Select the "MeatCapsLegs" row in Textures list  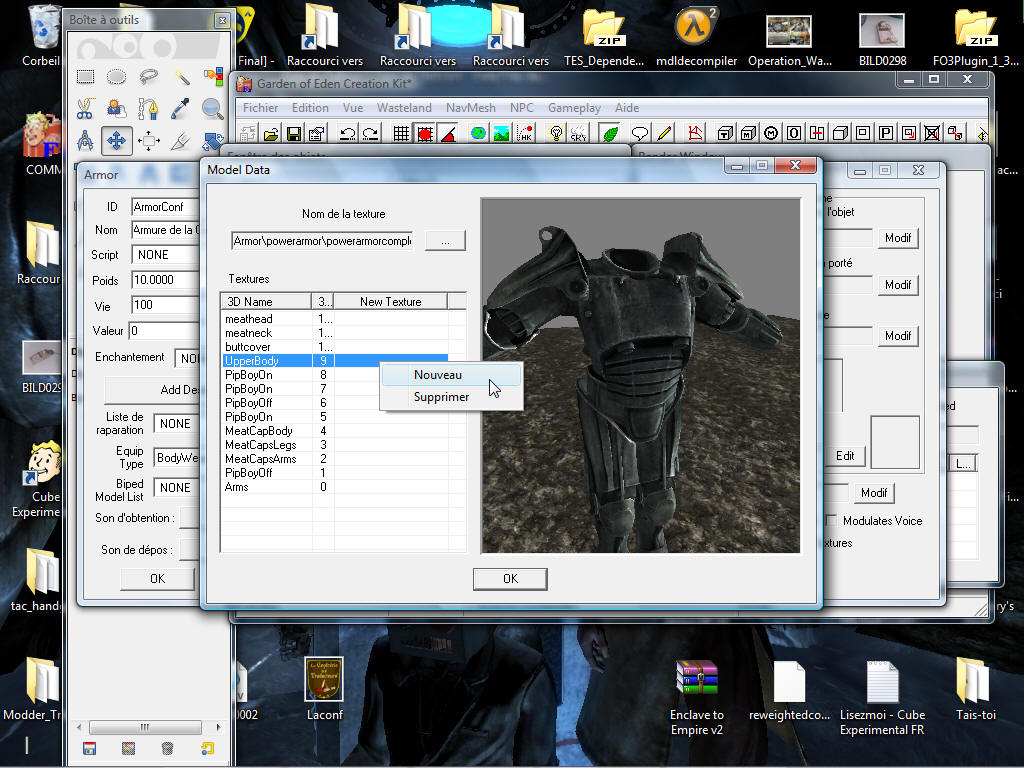[x=335, y=445]
